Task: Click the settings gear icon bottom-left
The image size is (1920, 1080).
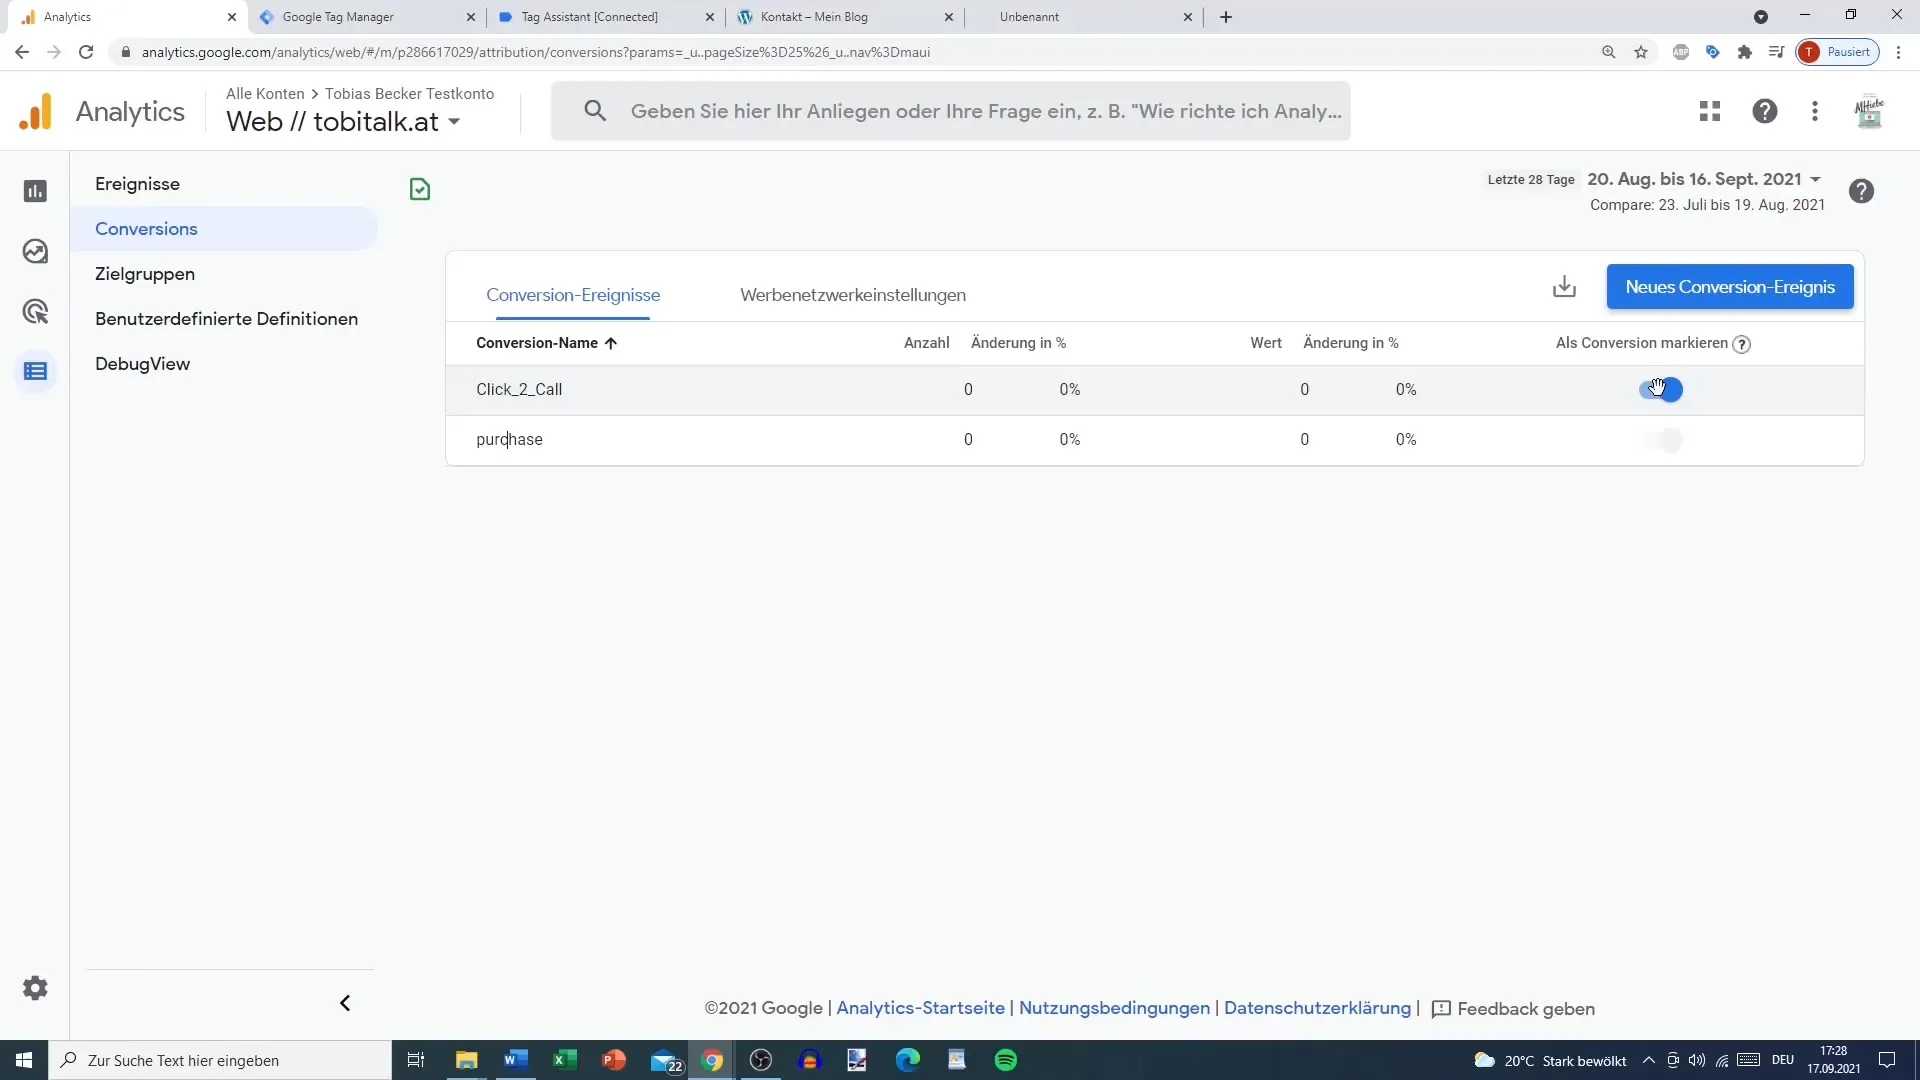Action: coord(36,988)
